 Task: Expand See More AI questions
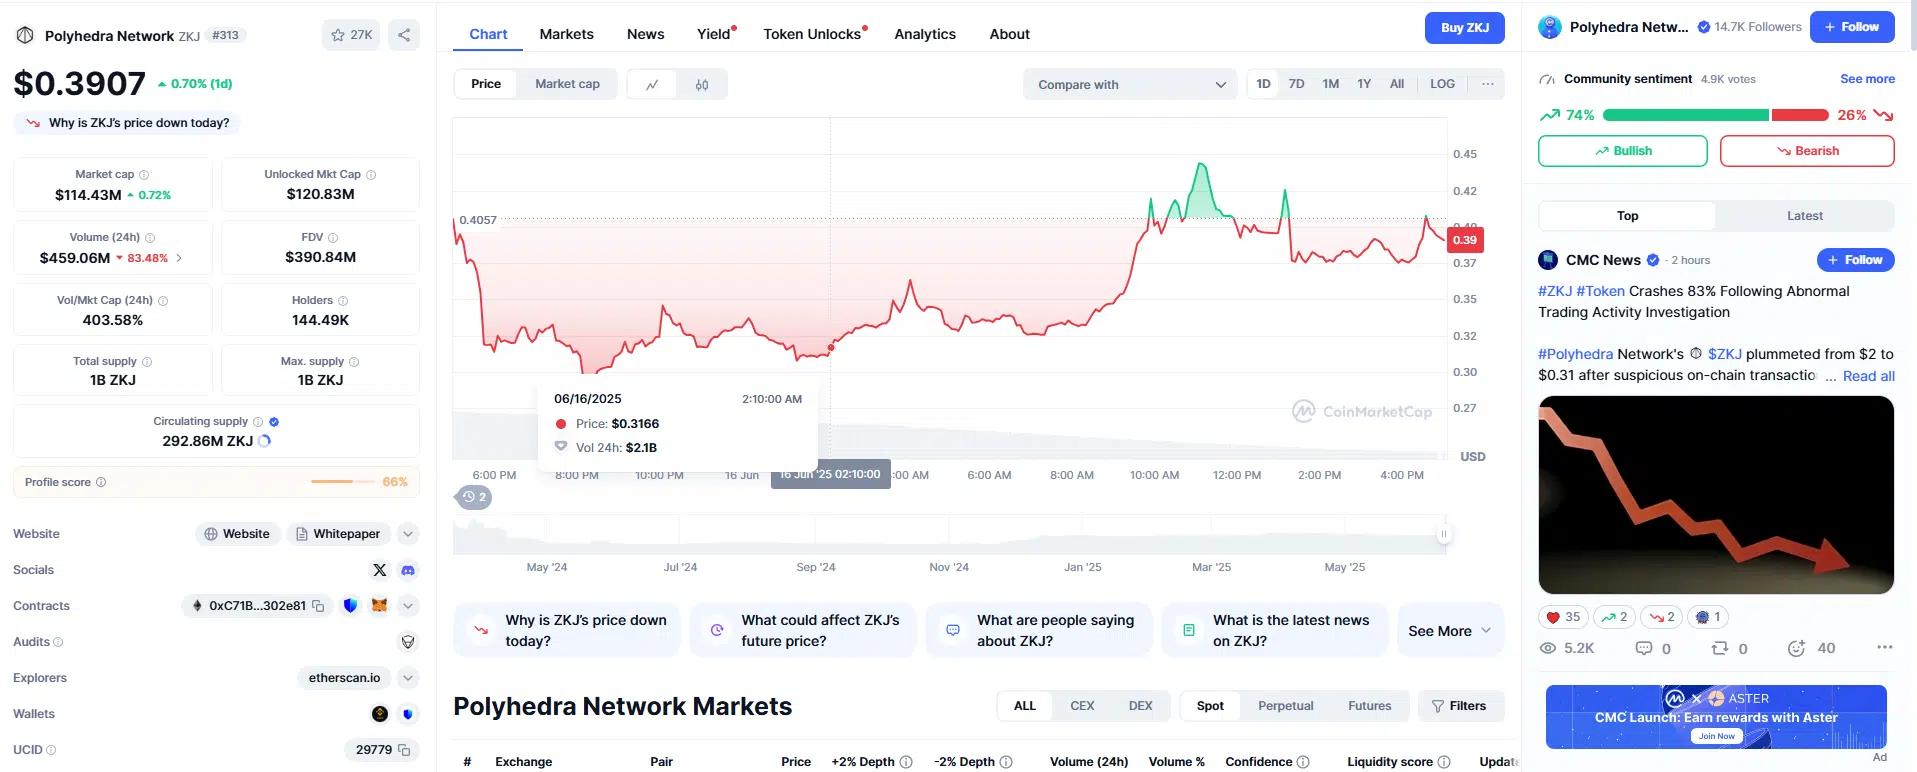1450,631
